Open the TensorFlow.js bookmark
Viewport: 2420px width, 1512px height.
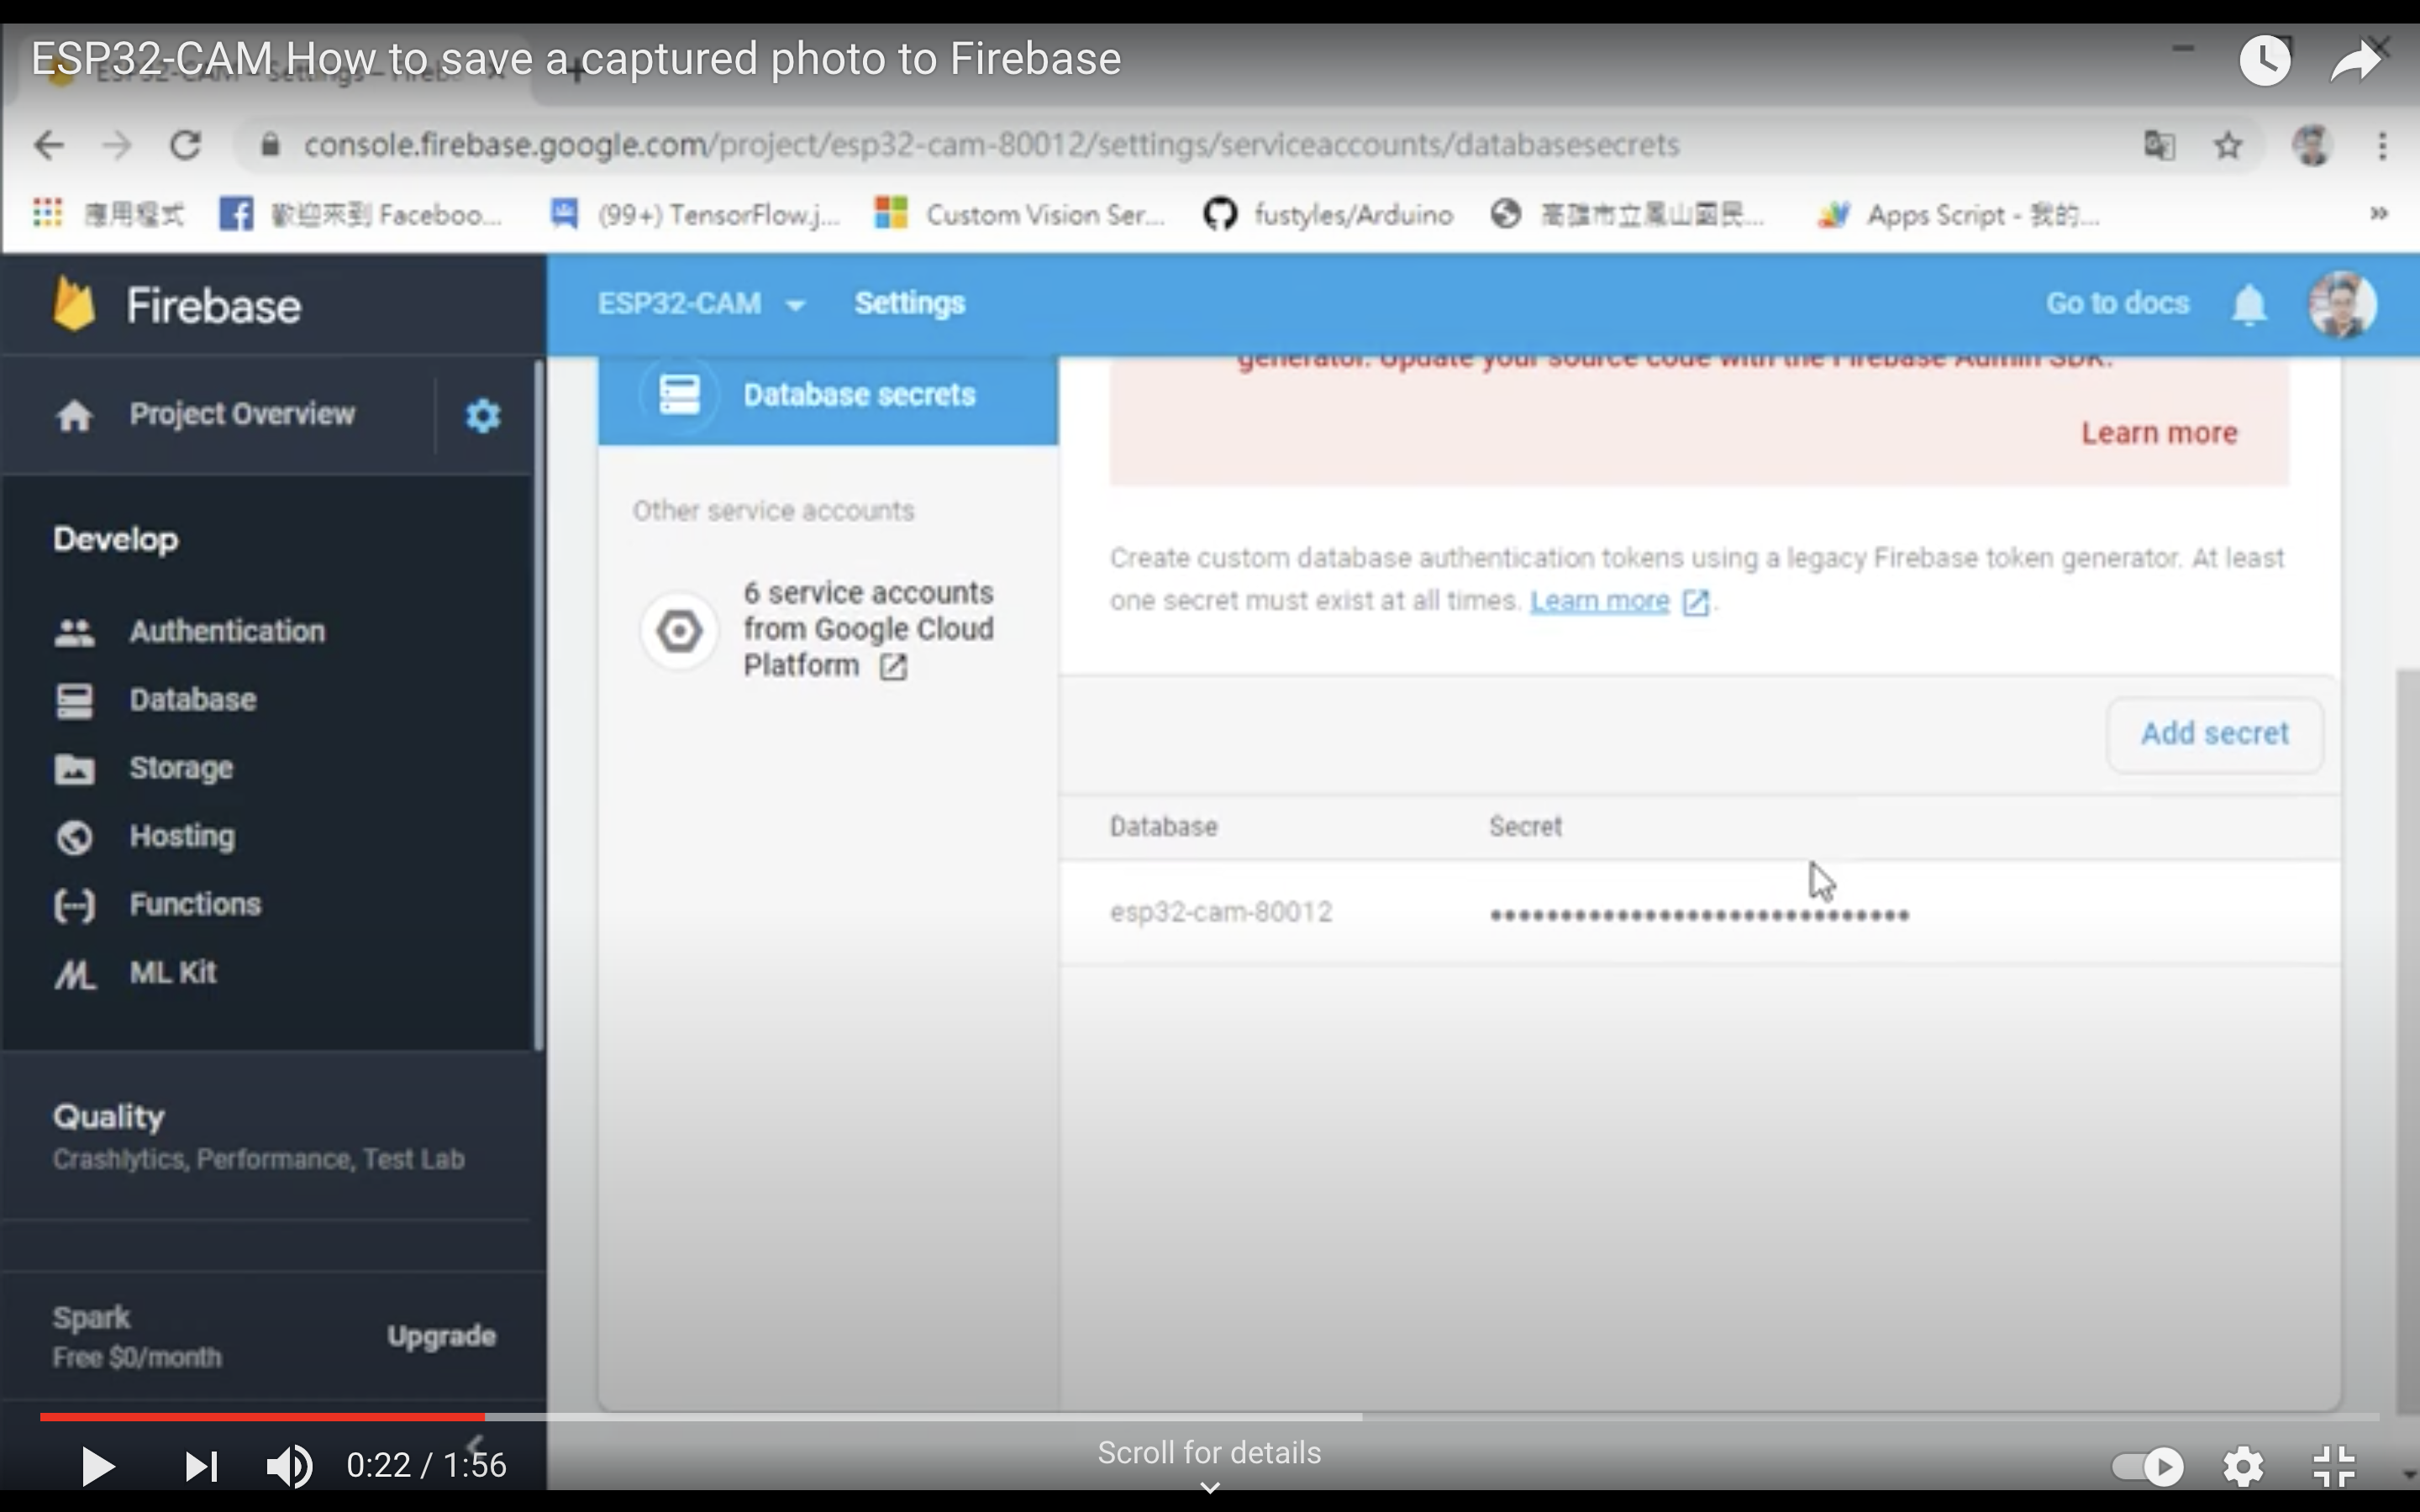pos(696,214)
